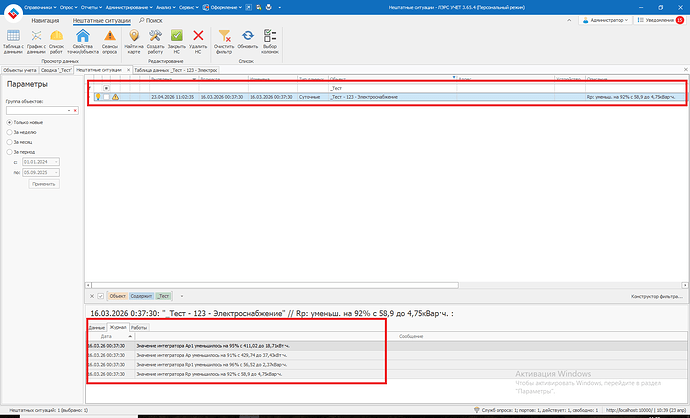Viewport: 690px width, 418px height.
Task: Click the Список работ helmet icon
Action: 57,40
